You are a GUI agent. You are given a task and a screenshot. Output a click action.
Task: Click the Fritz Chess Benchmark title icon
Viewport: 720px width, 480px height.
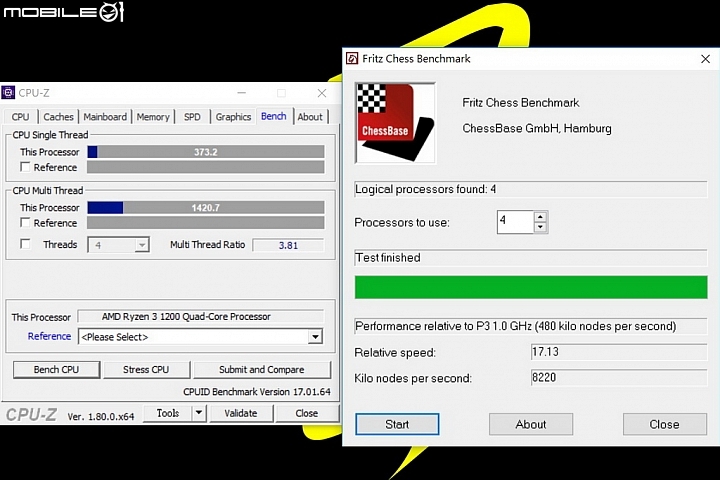(x=352, y=59)
